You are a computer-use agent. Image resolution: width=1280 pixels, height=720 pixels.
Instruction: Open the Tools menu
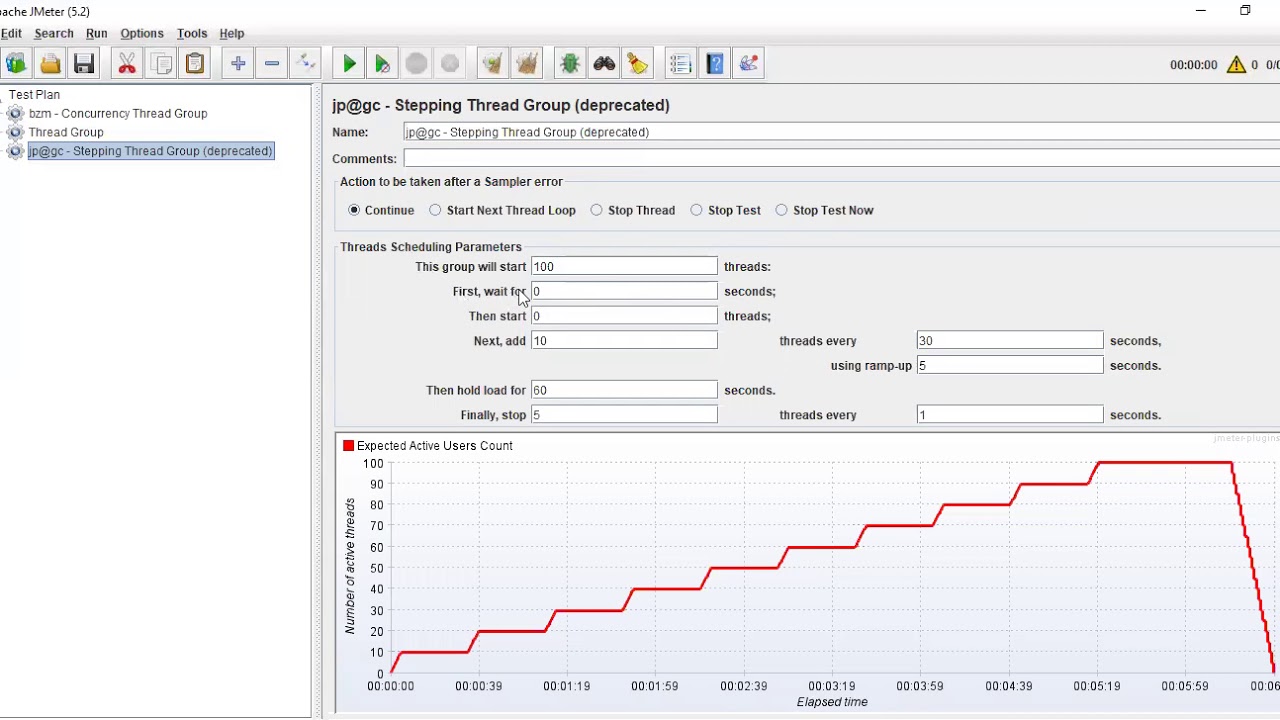click(192, 33)
